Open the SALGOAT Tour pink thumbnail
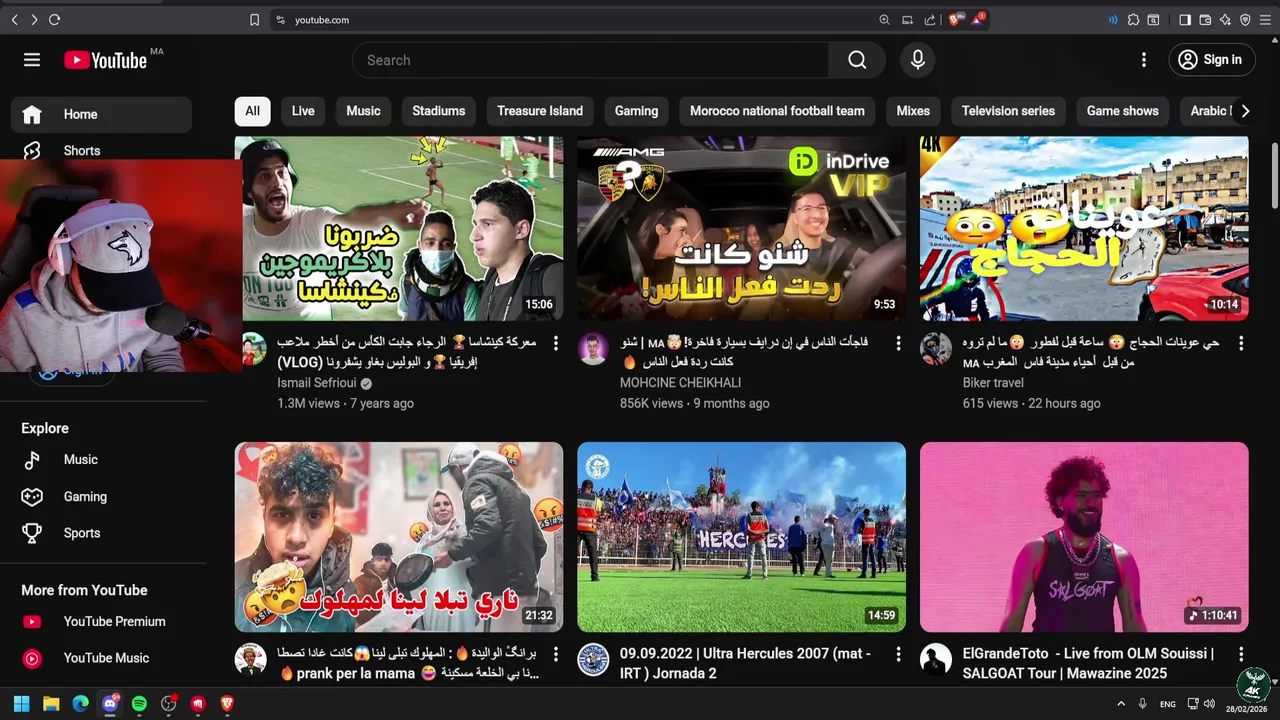 (1084, 537)
